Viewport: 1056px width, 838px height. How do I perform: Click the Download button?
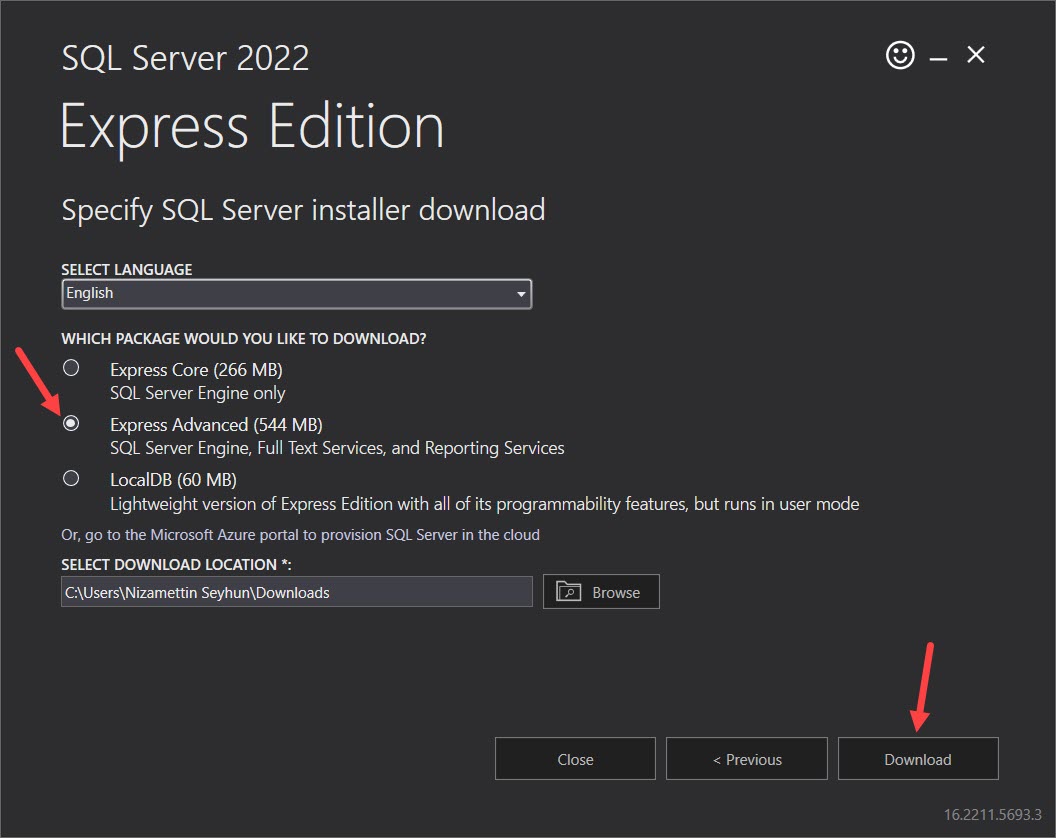point(917,758)
